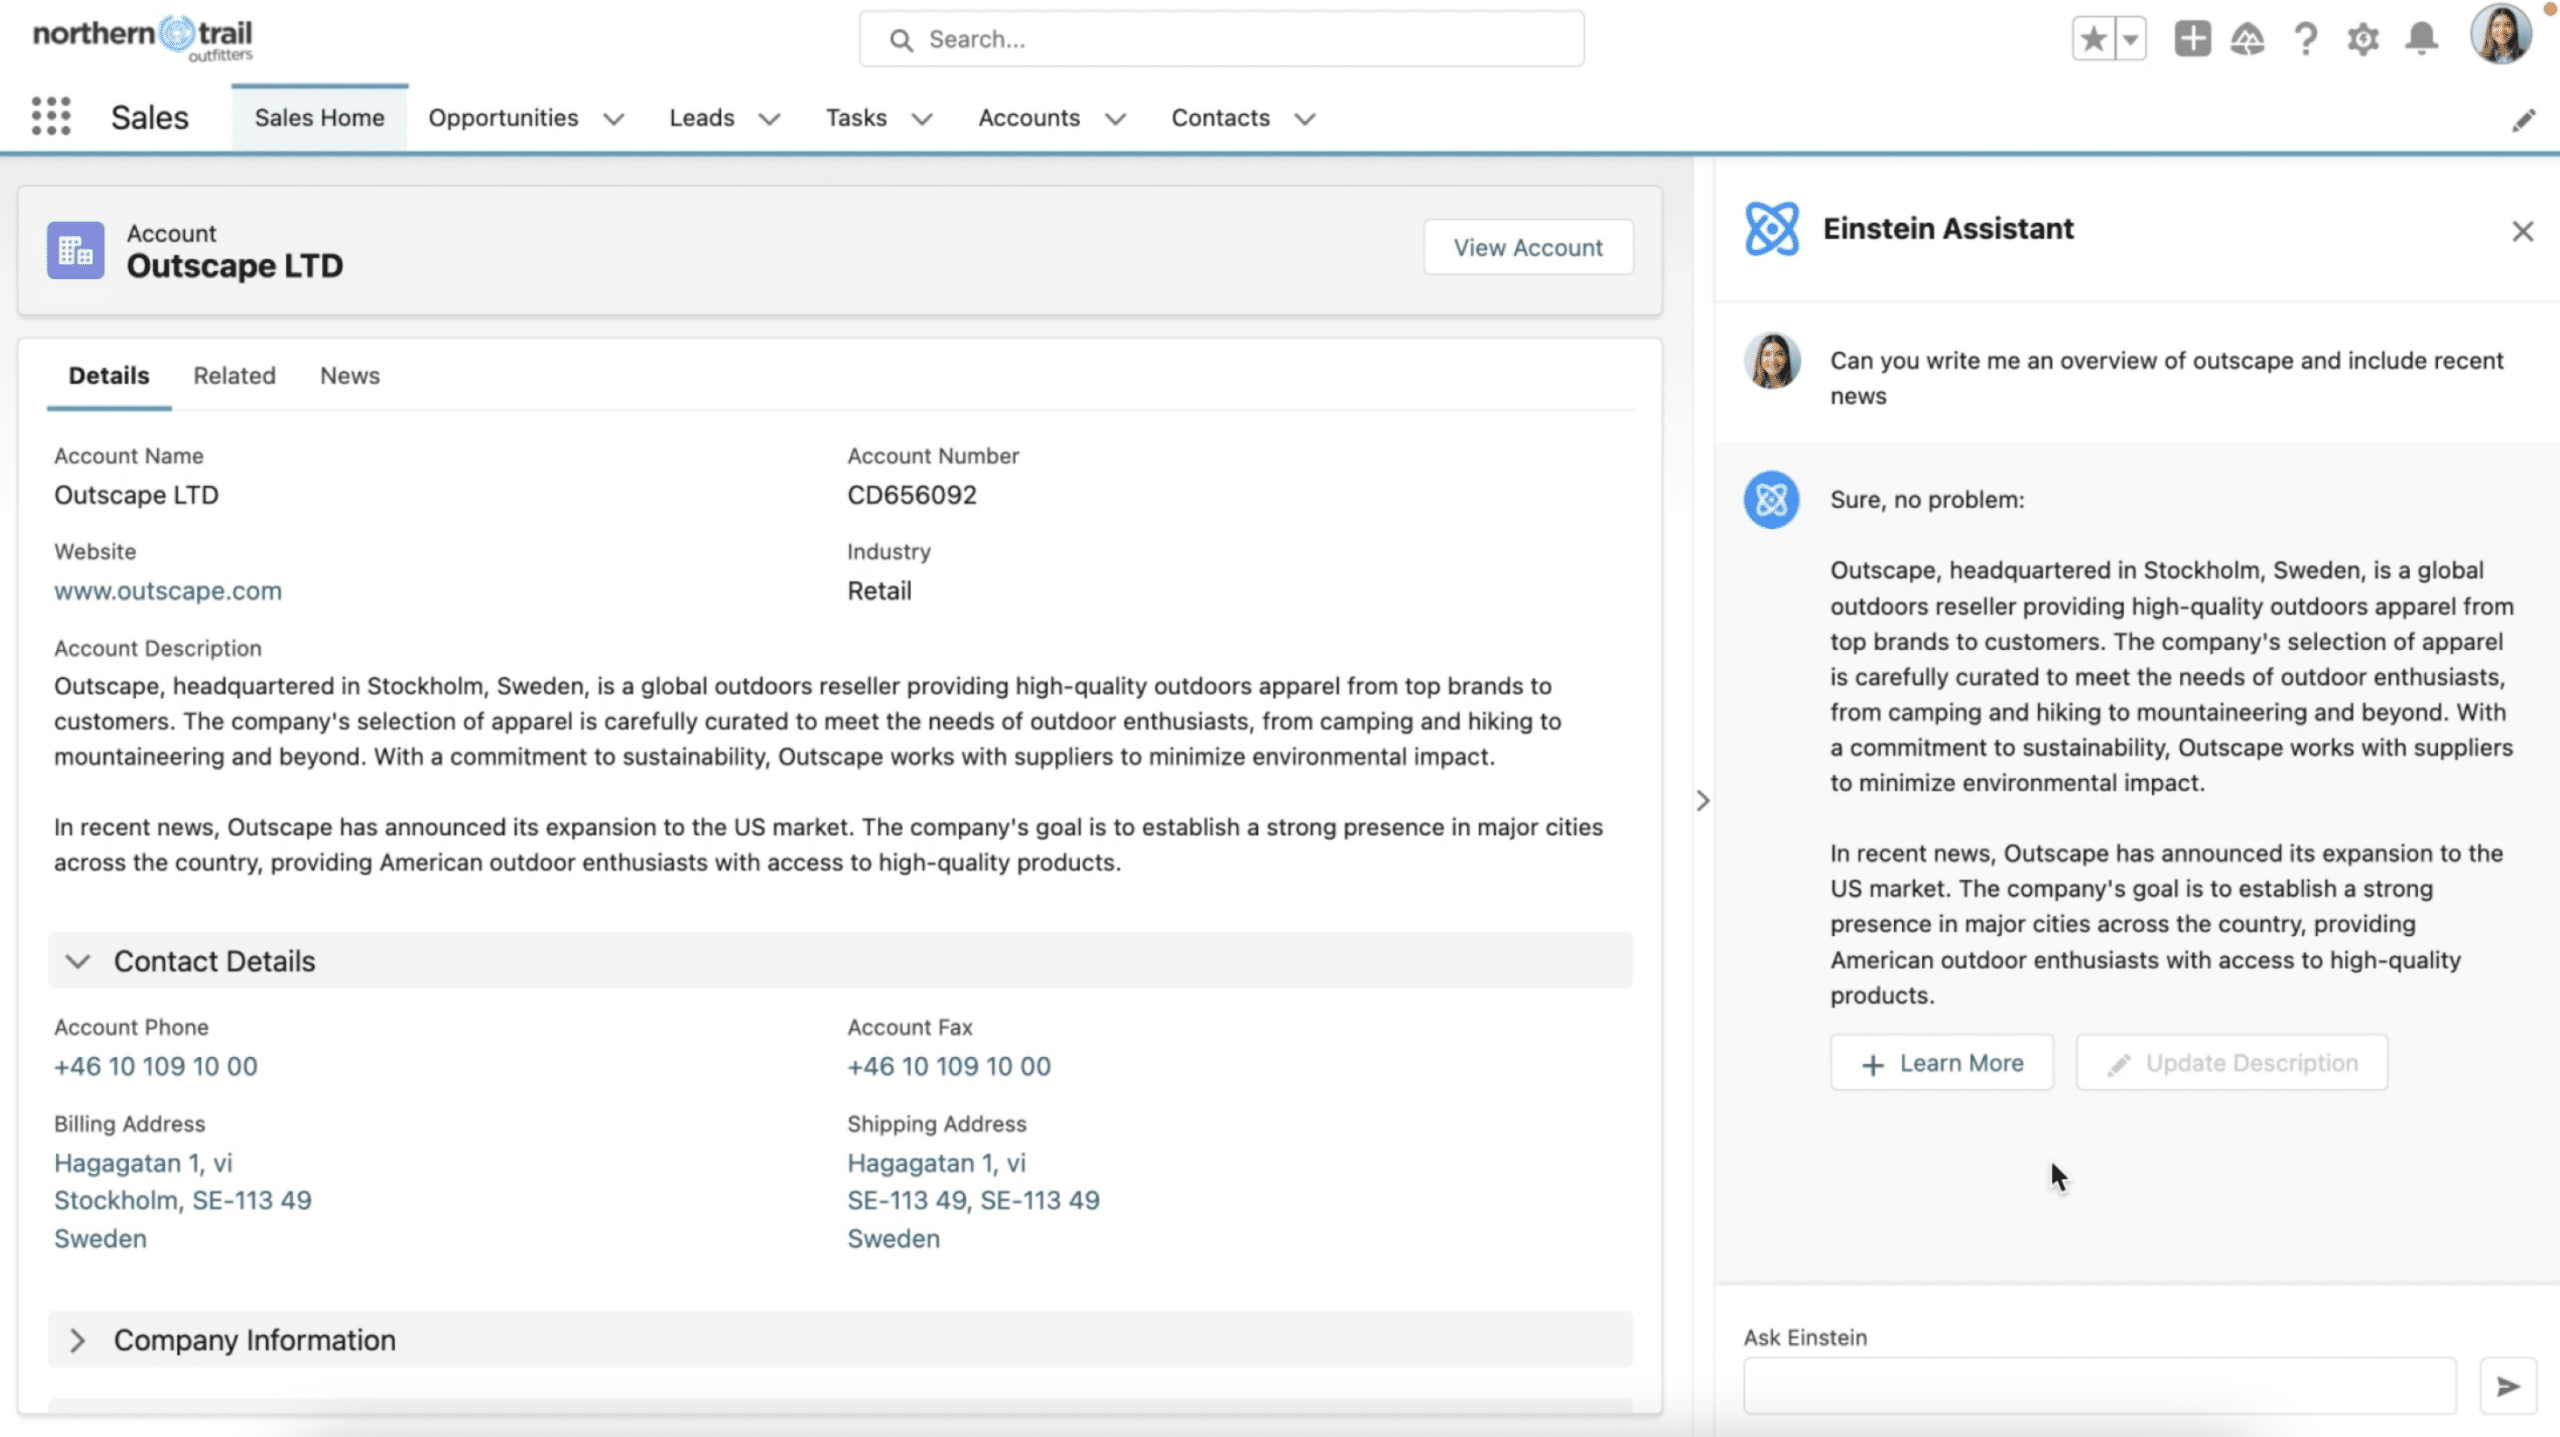This screenshot has width=2560, height=1437.
Task: Open the Help question mark icon
Action: tap(2306, 39)
